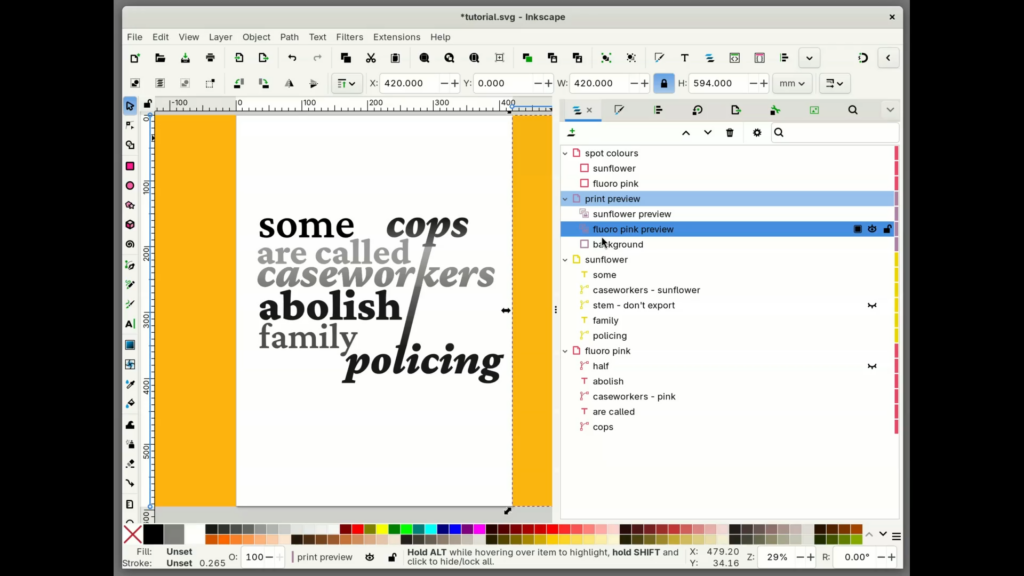This screenshot has height=576, width=1024.
Task: Open the Extensions menu
Action: click(x=396, y=37)
